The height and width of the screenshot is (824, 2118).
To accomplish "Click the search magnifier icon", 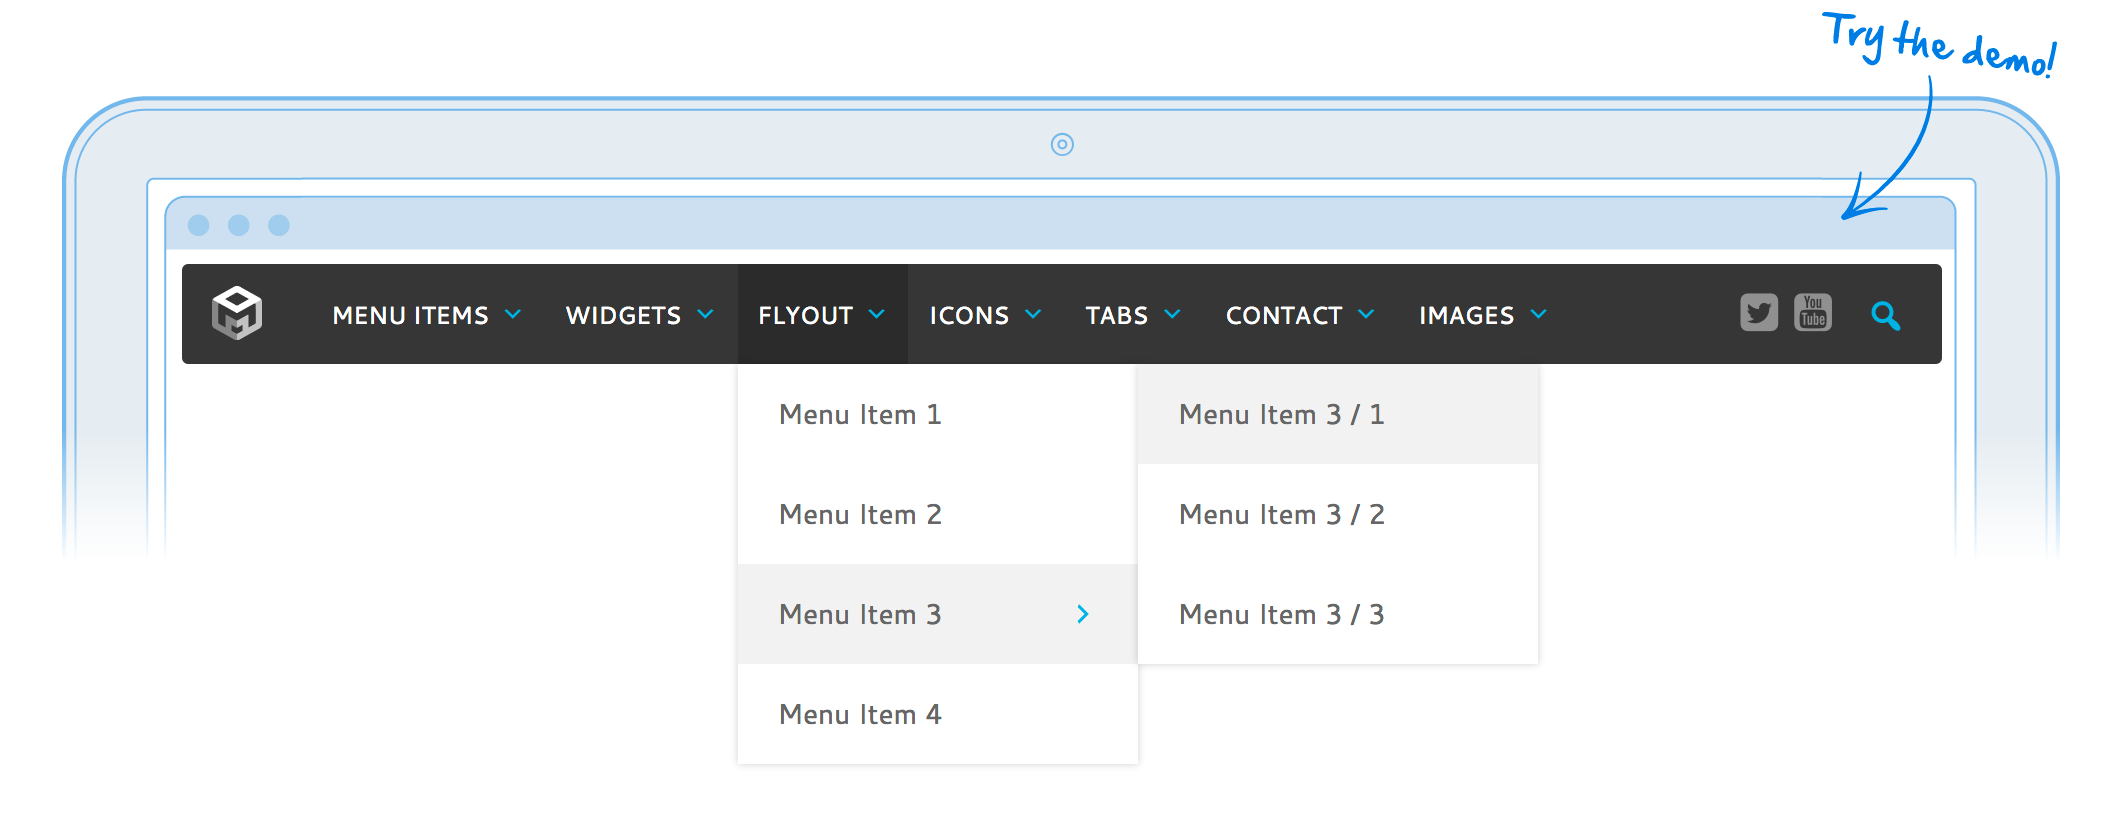I will 1885,316.
